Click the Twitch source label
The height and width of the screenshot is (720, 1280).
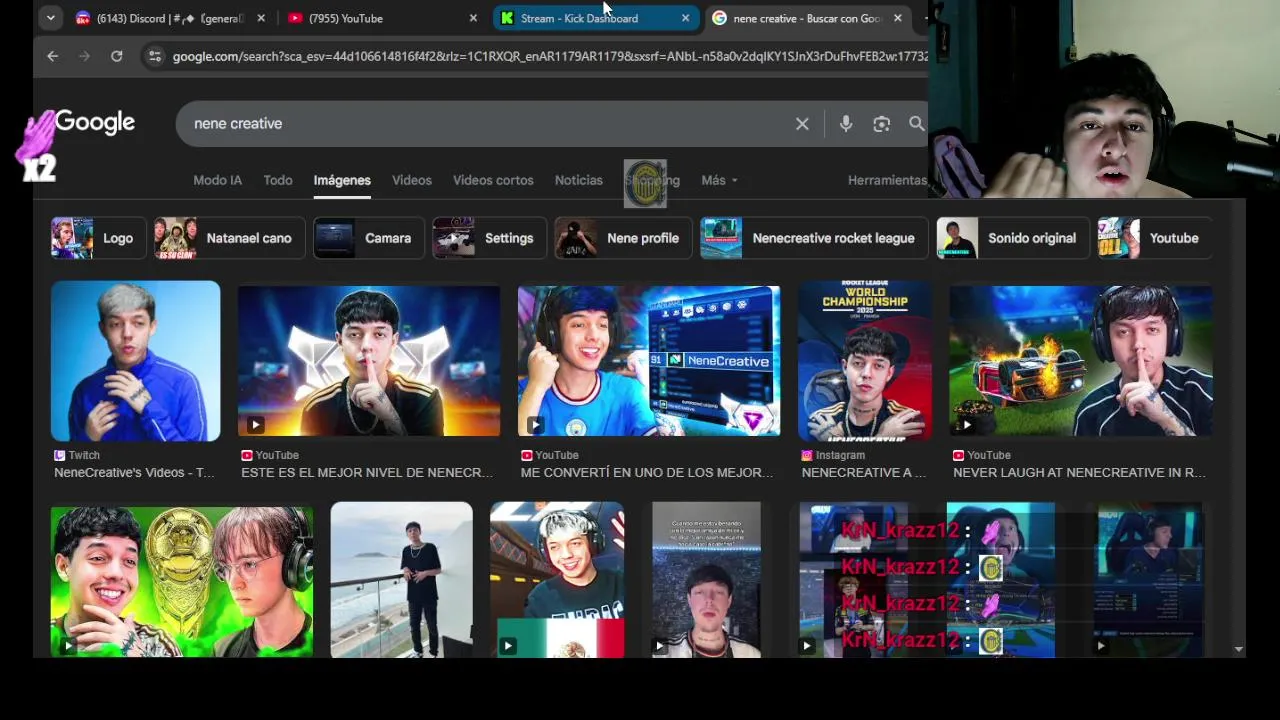coord(77,455)
